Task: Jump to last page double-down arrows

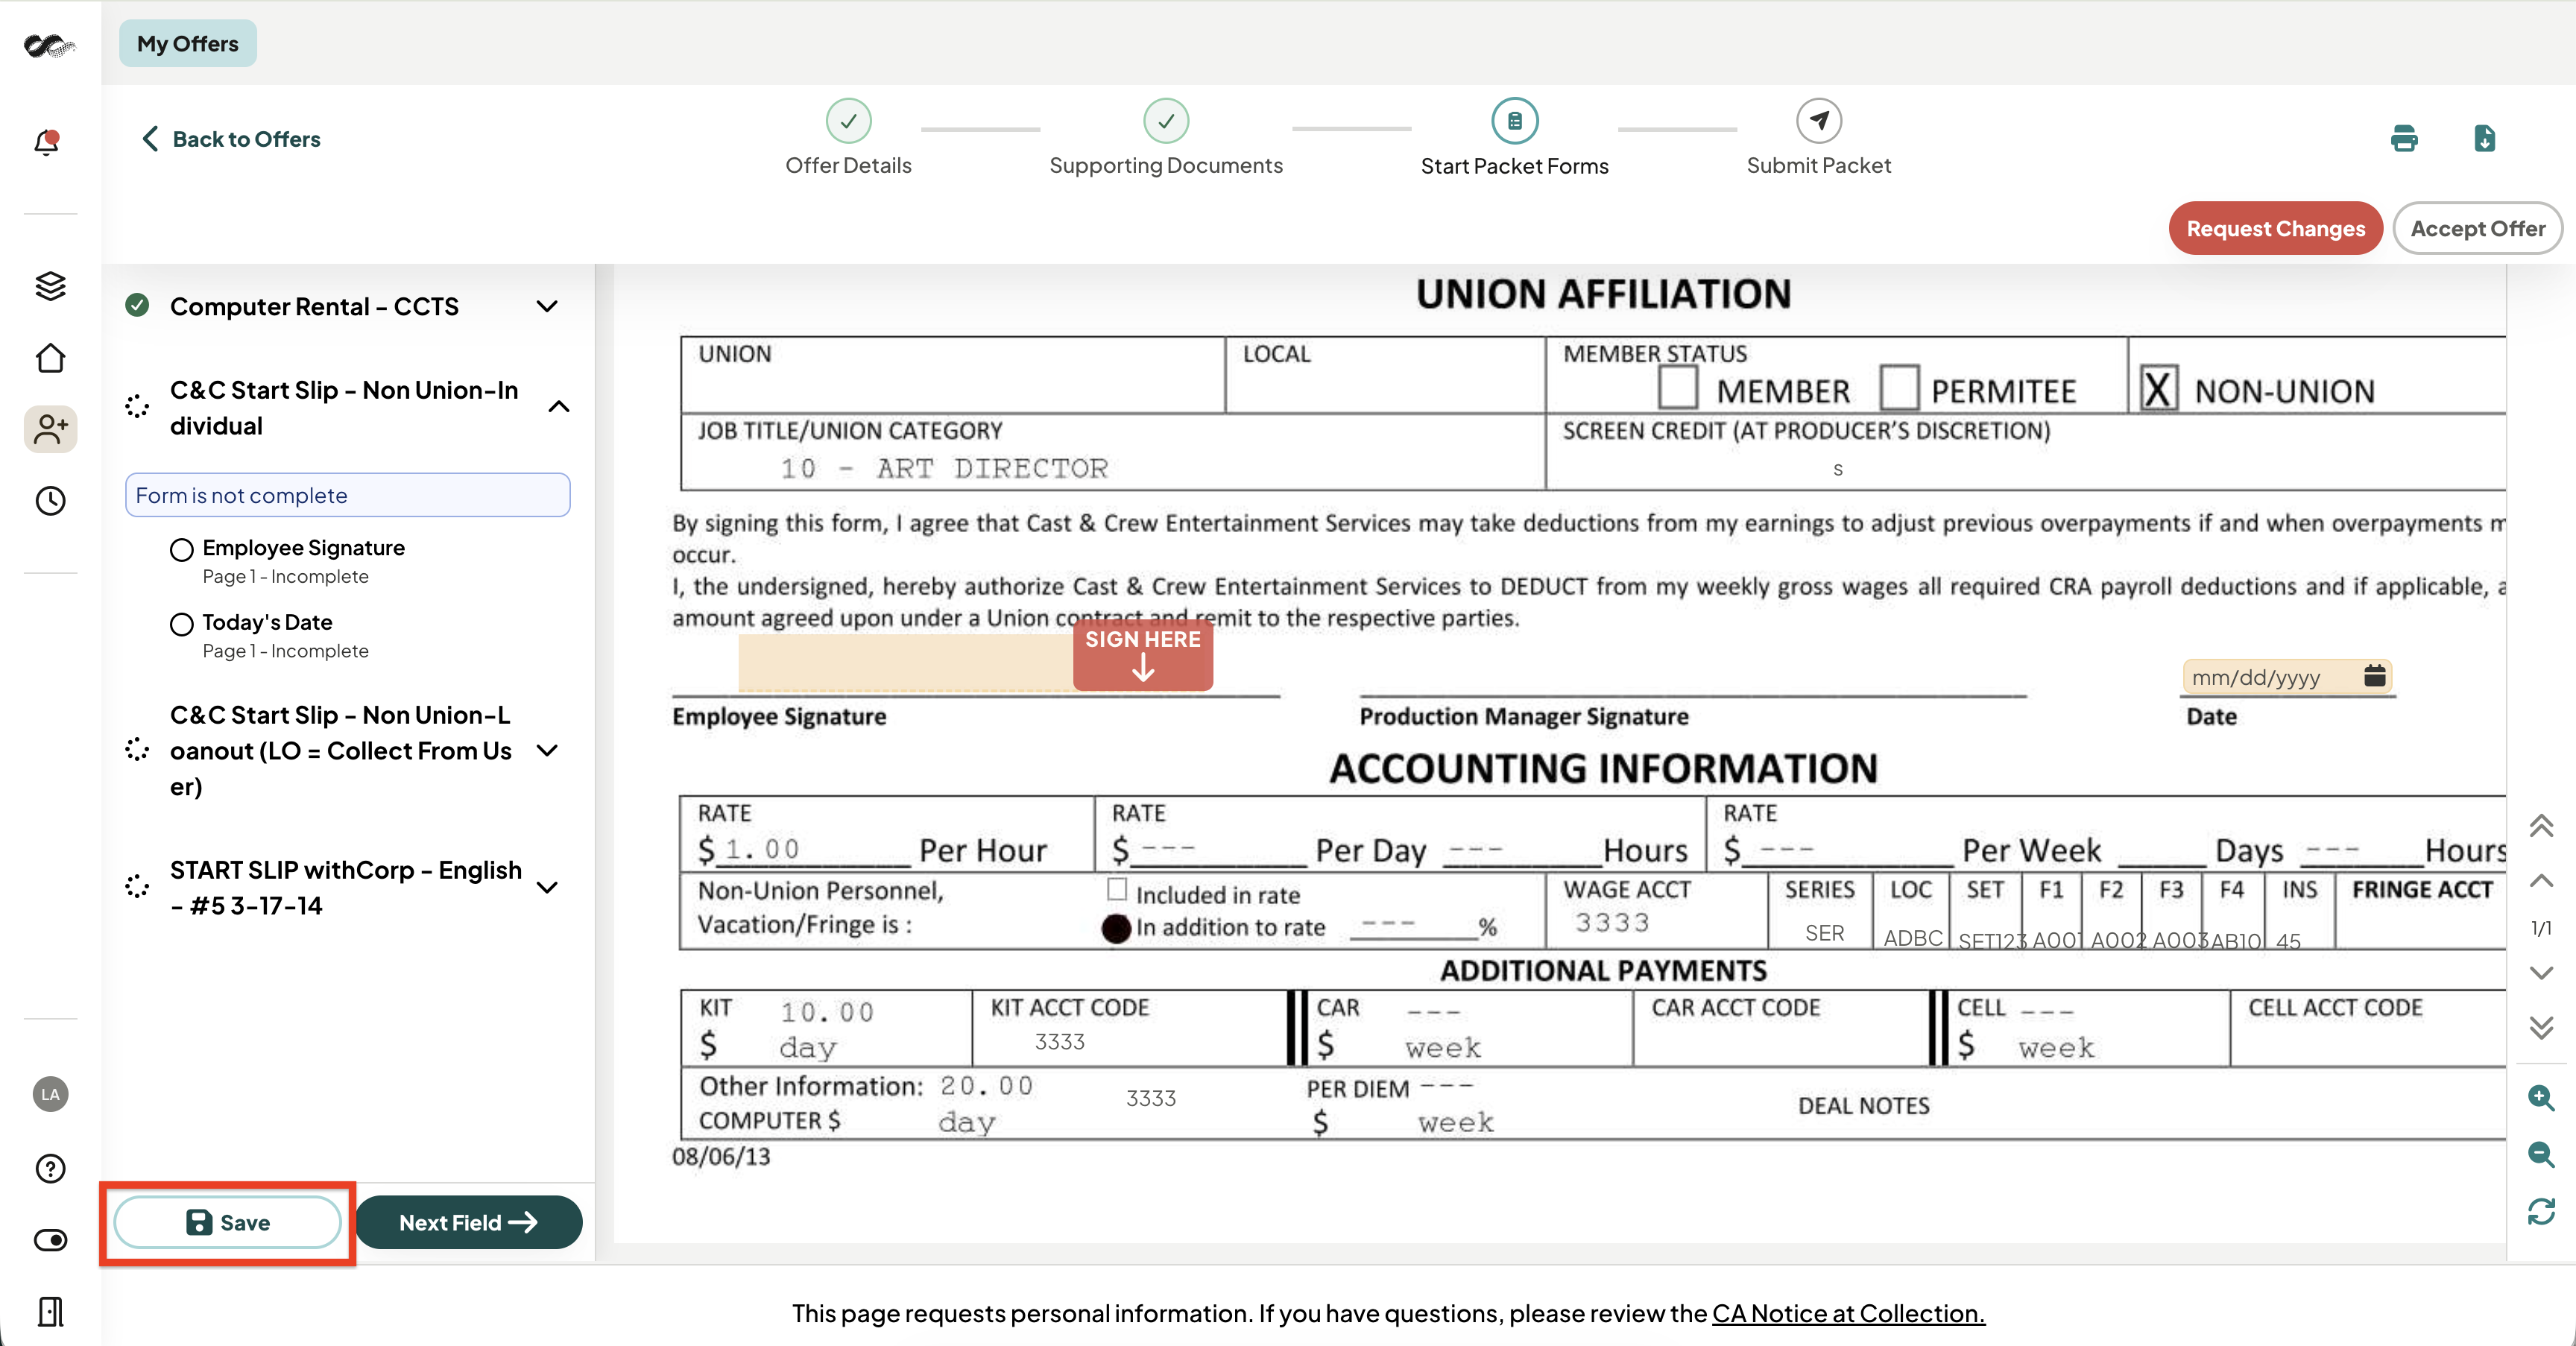Action: (2541, 1027)
